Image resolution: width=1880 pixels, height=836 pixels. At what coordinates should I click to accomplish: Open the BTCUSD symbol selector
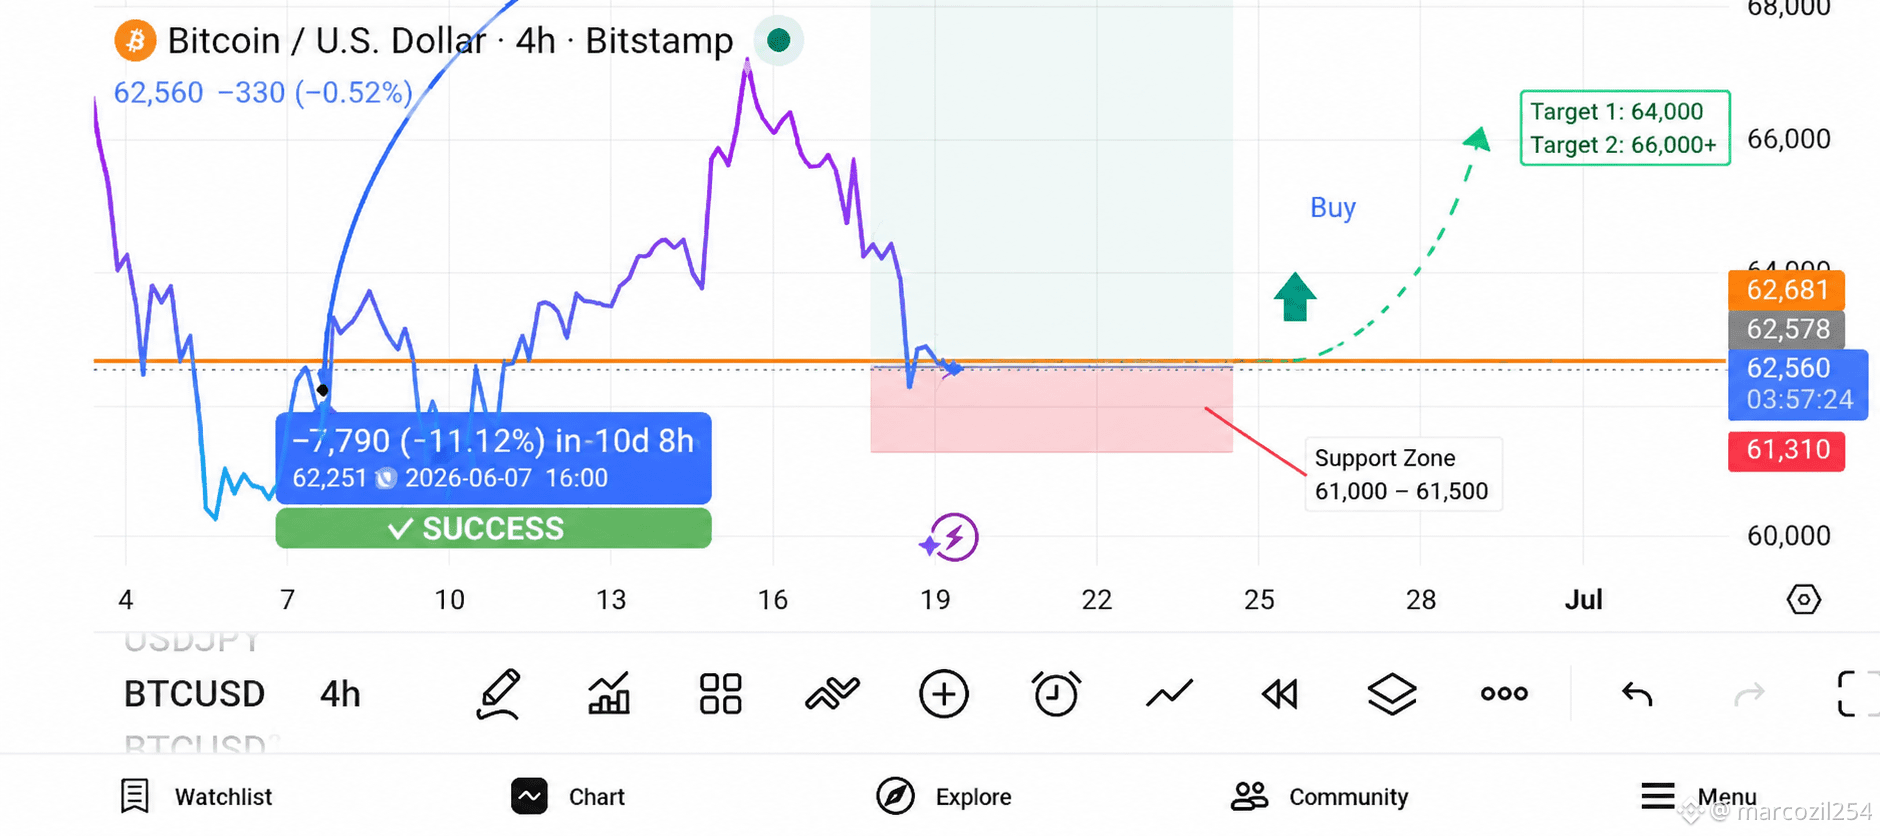tap(194, 693)
